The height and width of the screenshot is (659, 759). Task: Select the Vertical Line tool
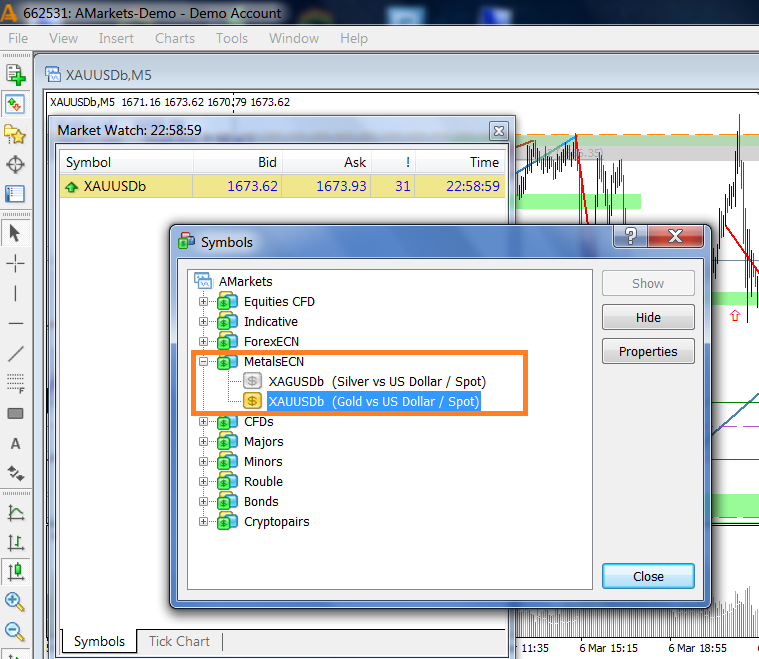click(15, 293)
